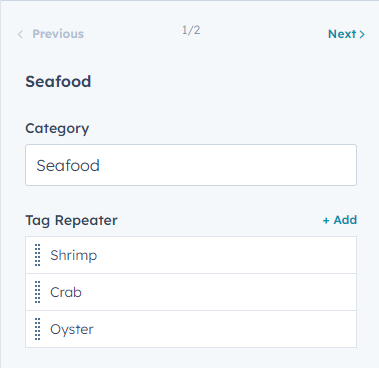Open the Oyster tag row
Screen dimensions: 379x368
(191, 329)
